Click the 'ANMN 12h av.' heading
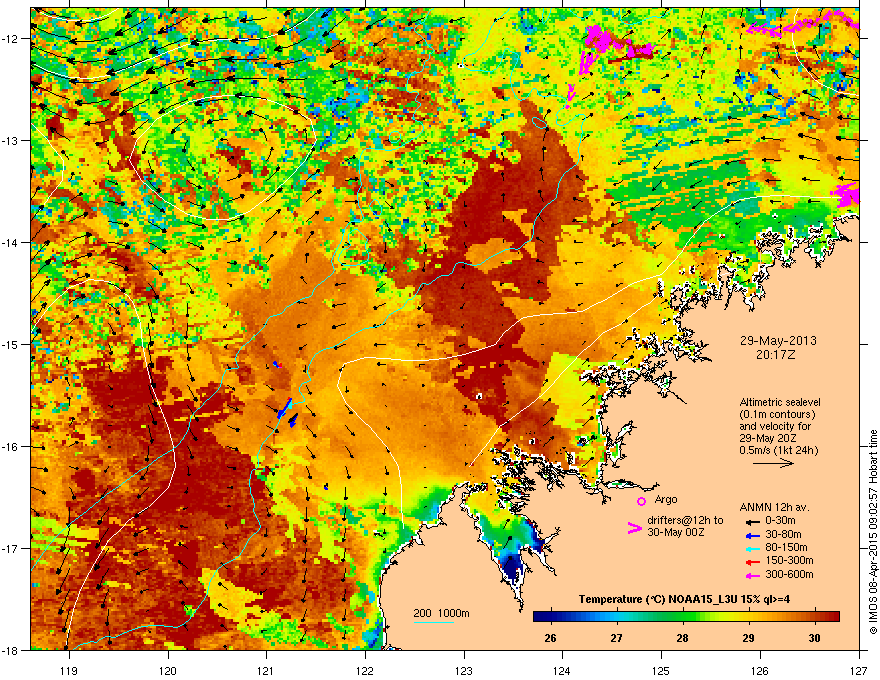 pos(774,507)
